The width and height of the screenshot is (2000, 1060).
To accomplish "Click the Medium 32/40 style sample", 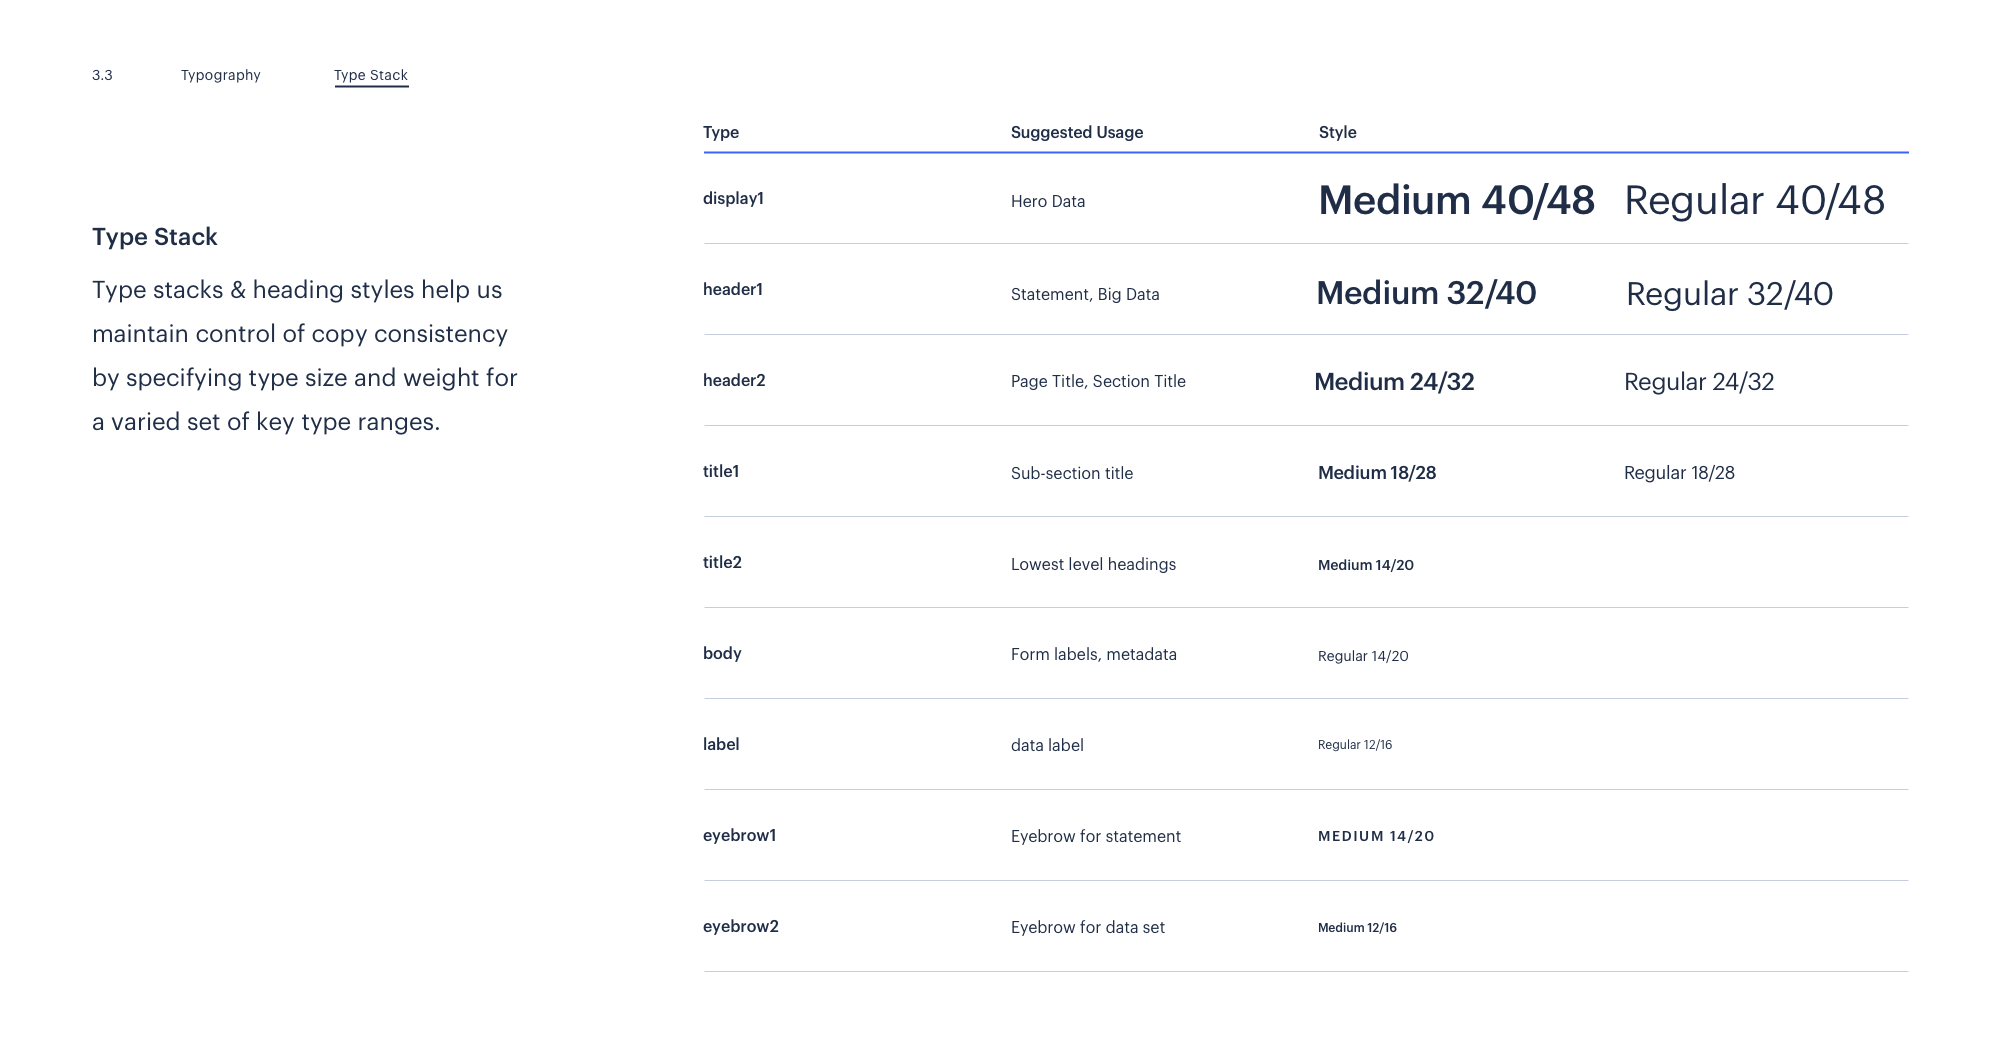I will click(x=1426, y=293).
